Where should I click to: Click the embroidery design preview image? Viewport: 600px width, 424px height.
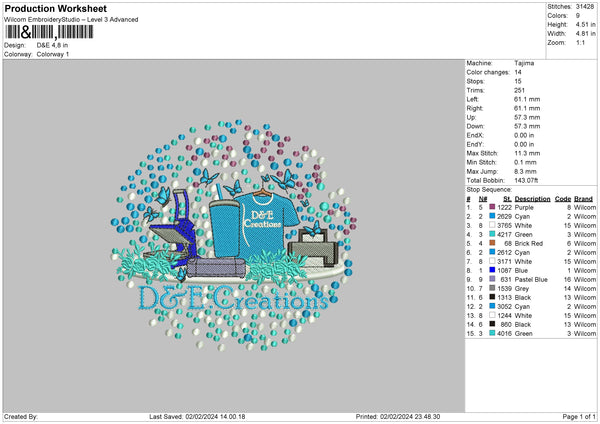[234, 235]
